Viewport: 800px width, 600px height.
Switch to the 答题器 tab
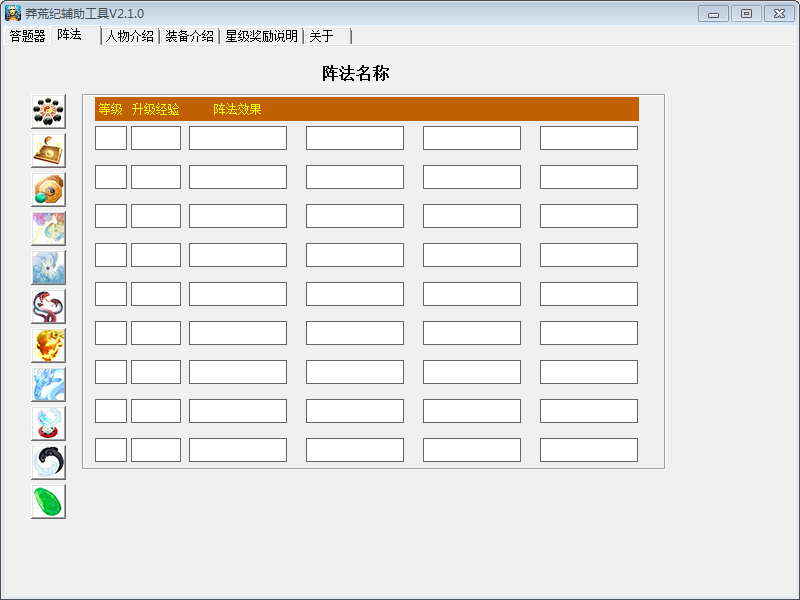(27, 36)
